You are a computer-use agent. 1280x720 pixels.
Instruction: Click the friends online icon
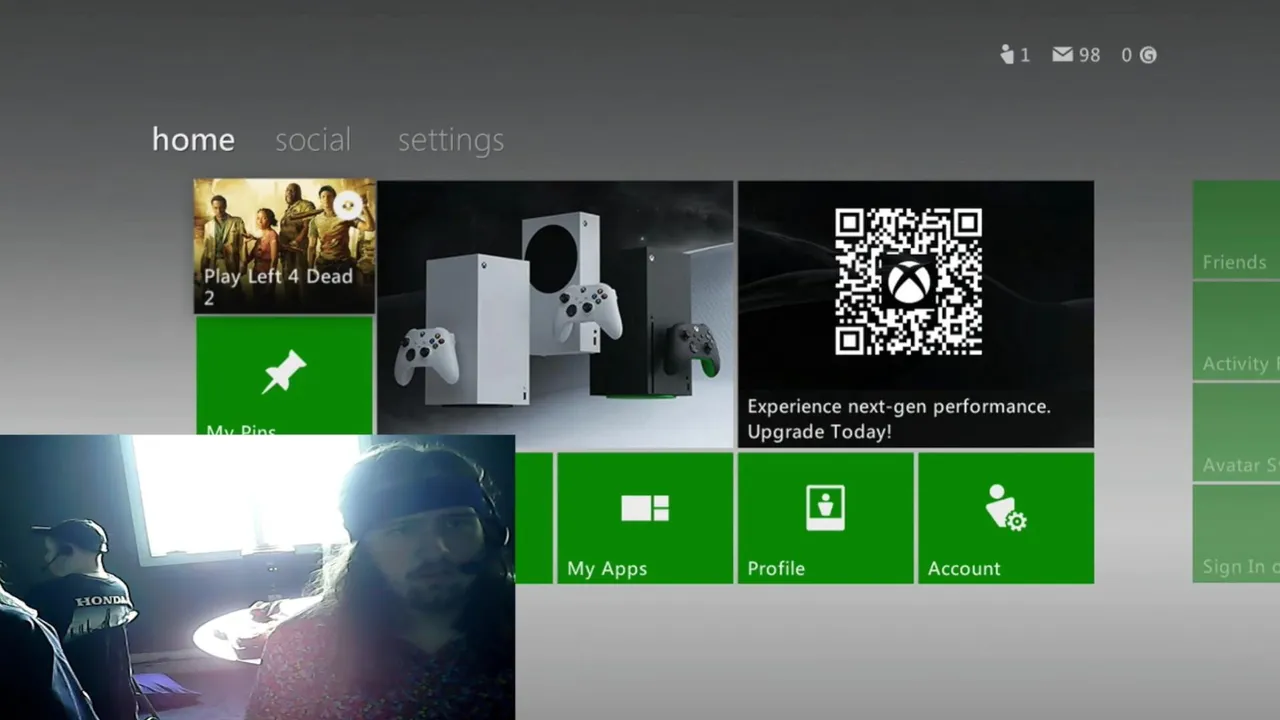(1007, 54)
